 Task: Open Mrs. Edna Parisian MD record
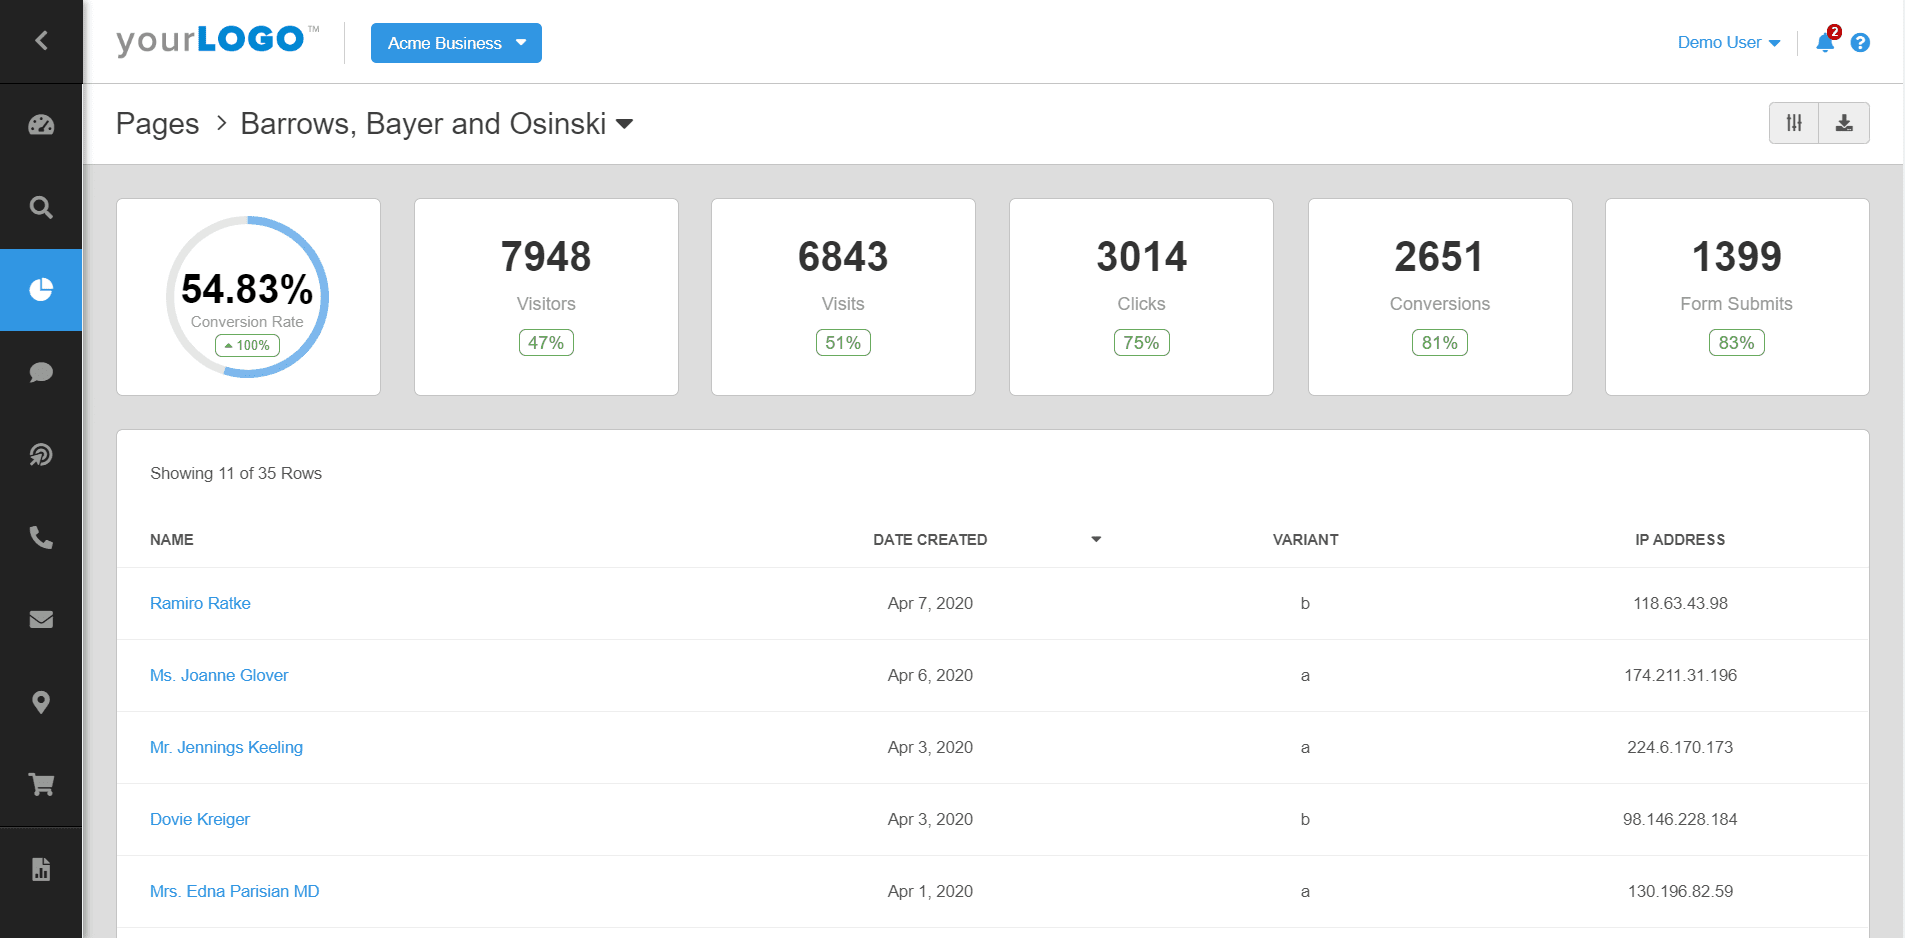pos(235,891)
